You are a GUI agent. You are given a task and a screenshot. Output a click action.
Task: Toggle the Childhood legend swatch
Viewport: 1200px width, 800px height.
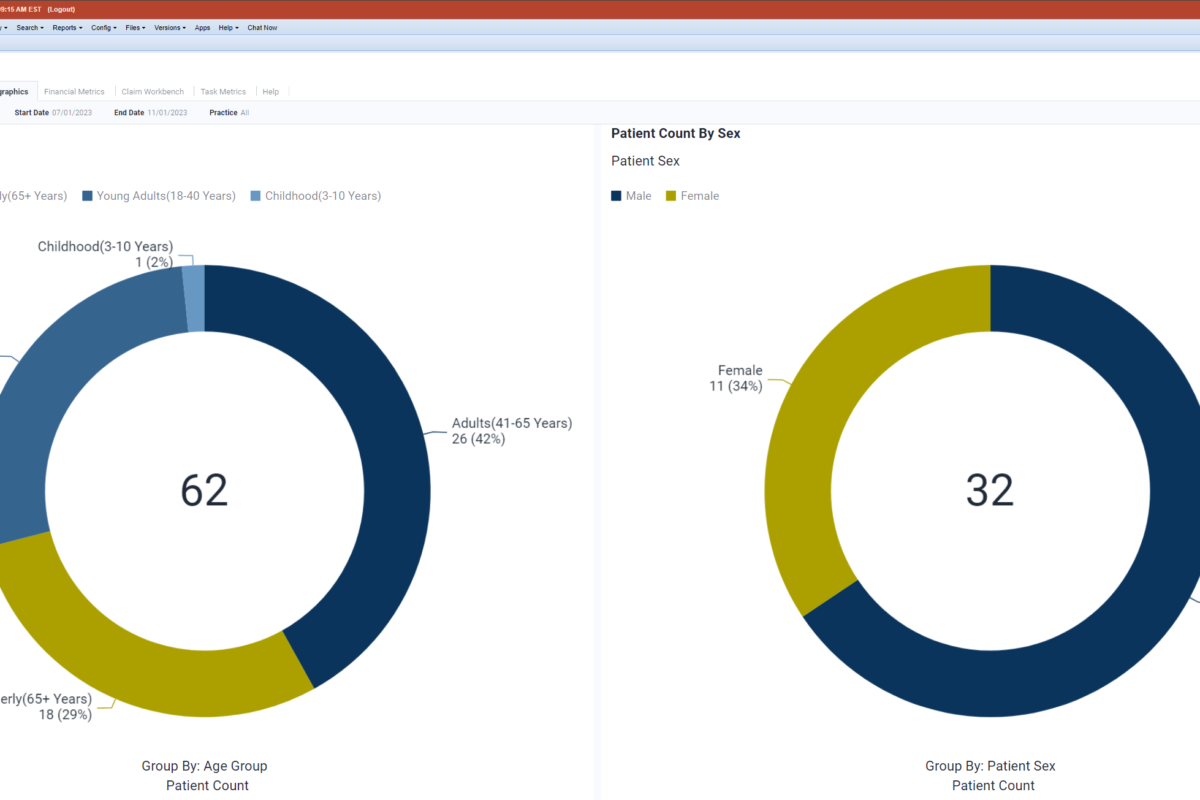tap(256, 196)
